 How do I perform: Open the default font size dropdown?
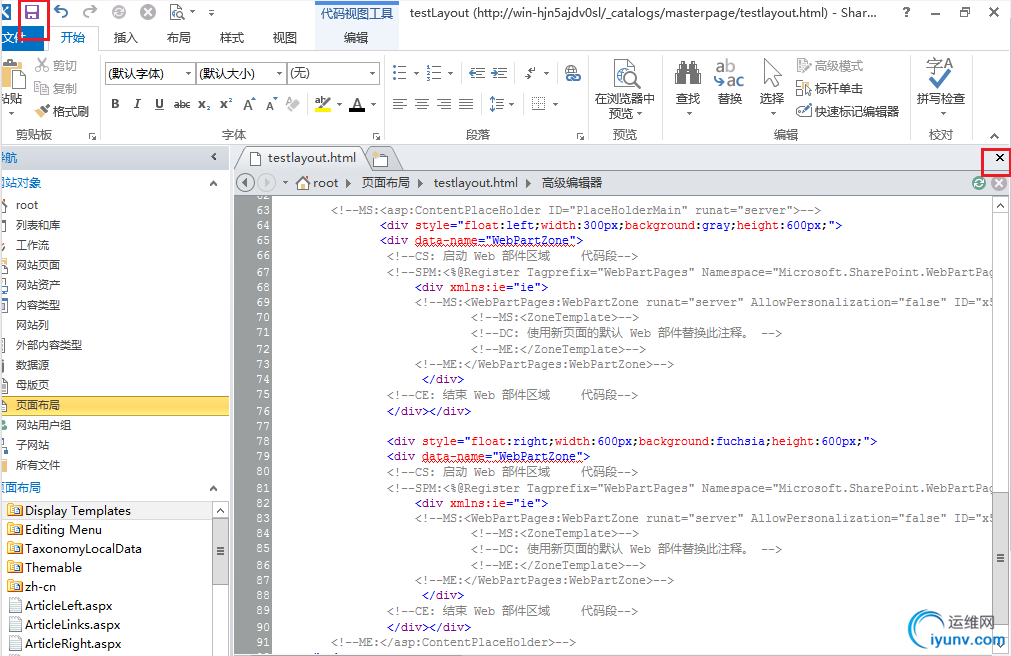coord(240,73)
